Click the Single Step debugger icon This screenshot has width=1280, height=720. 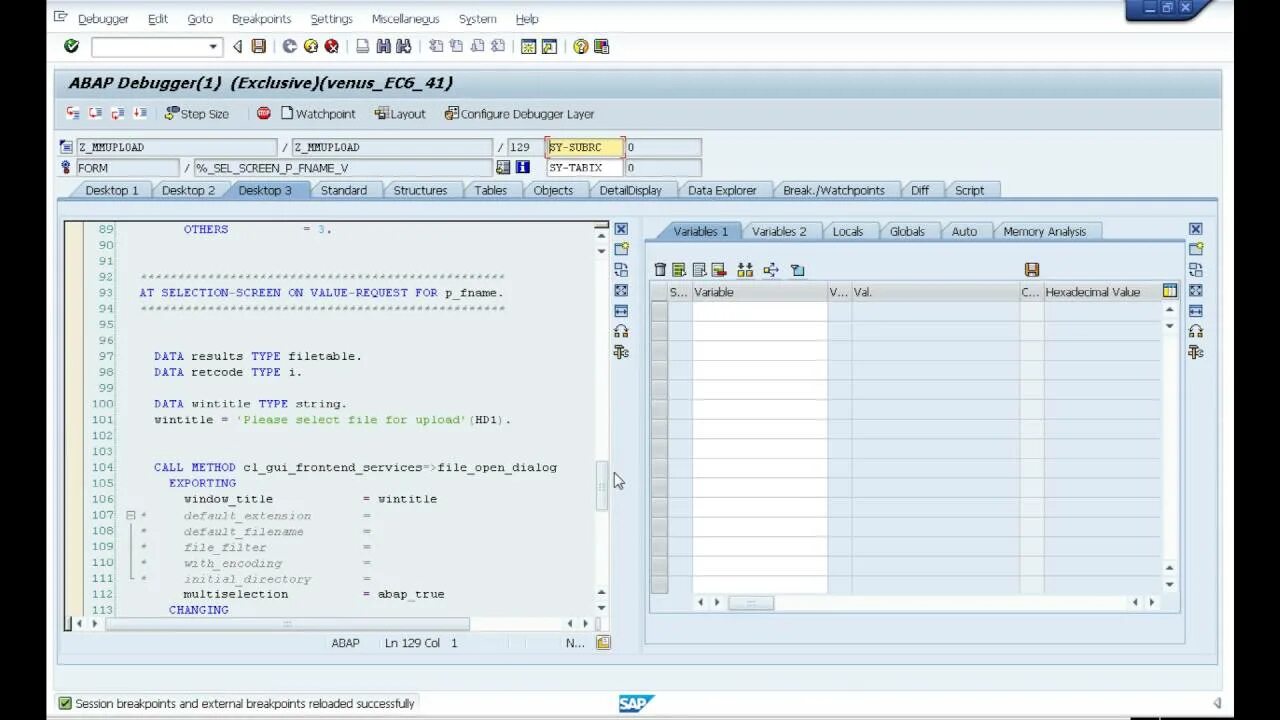73,113
